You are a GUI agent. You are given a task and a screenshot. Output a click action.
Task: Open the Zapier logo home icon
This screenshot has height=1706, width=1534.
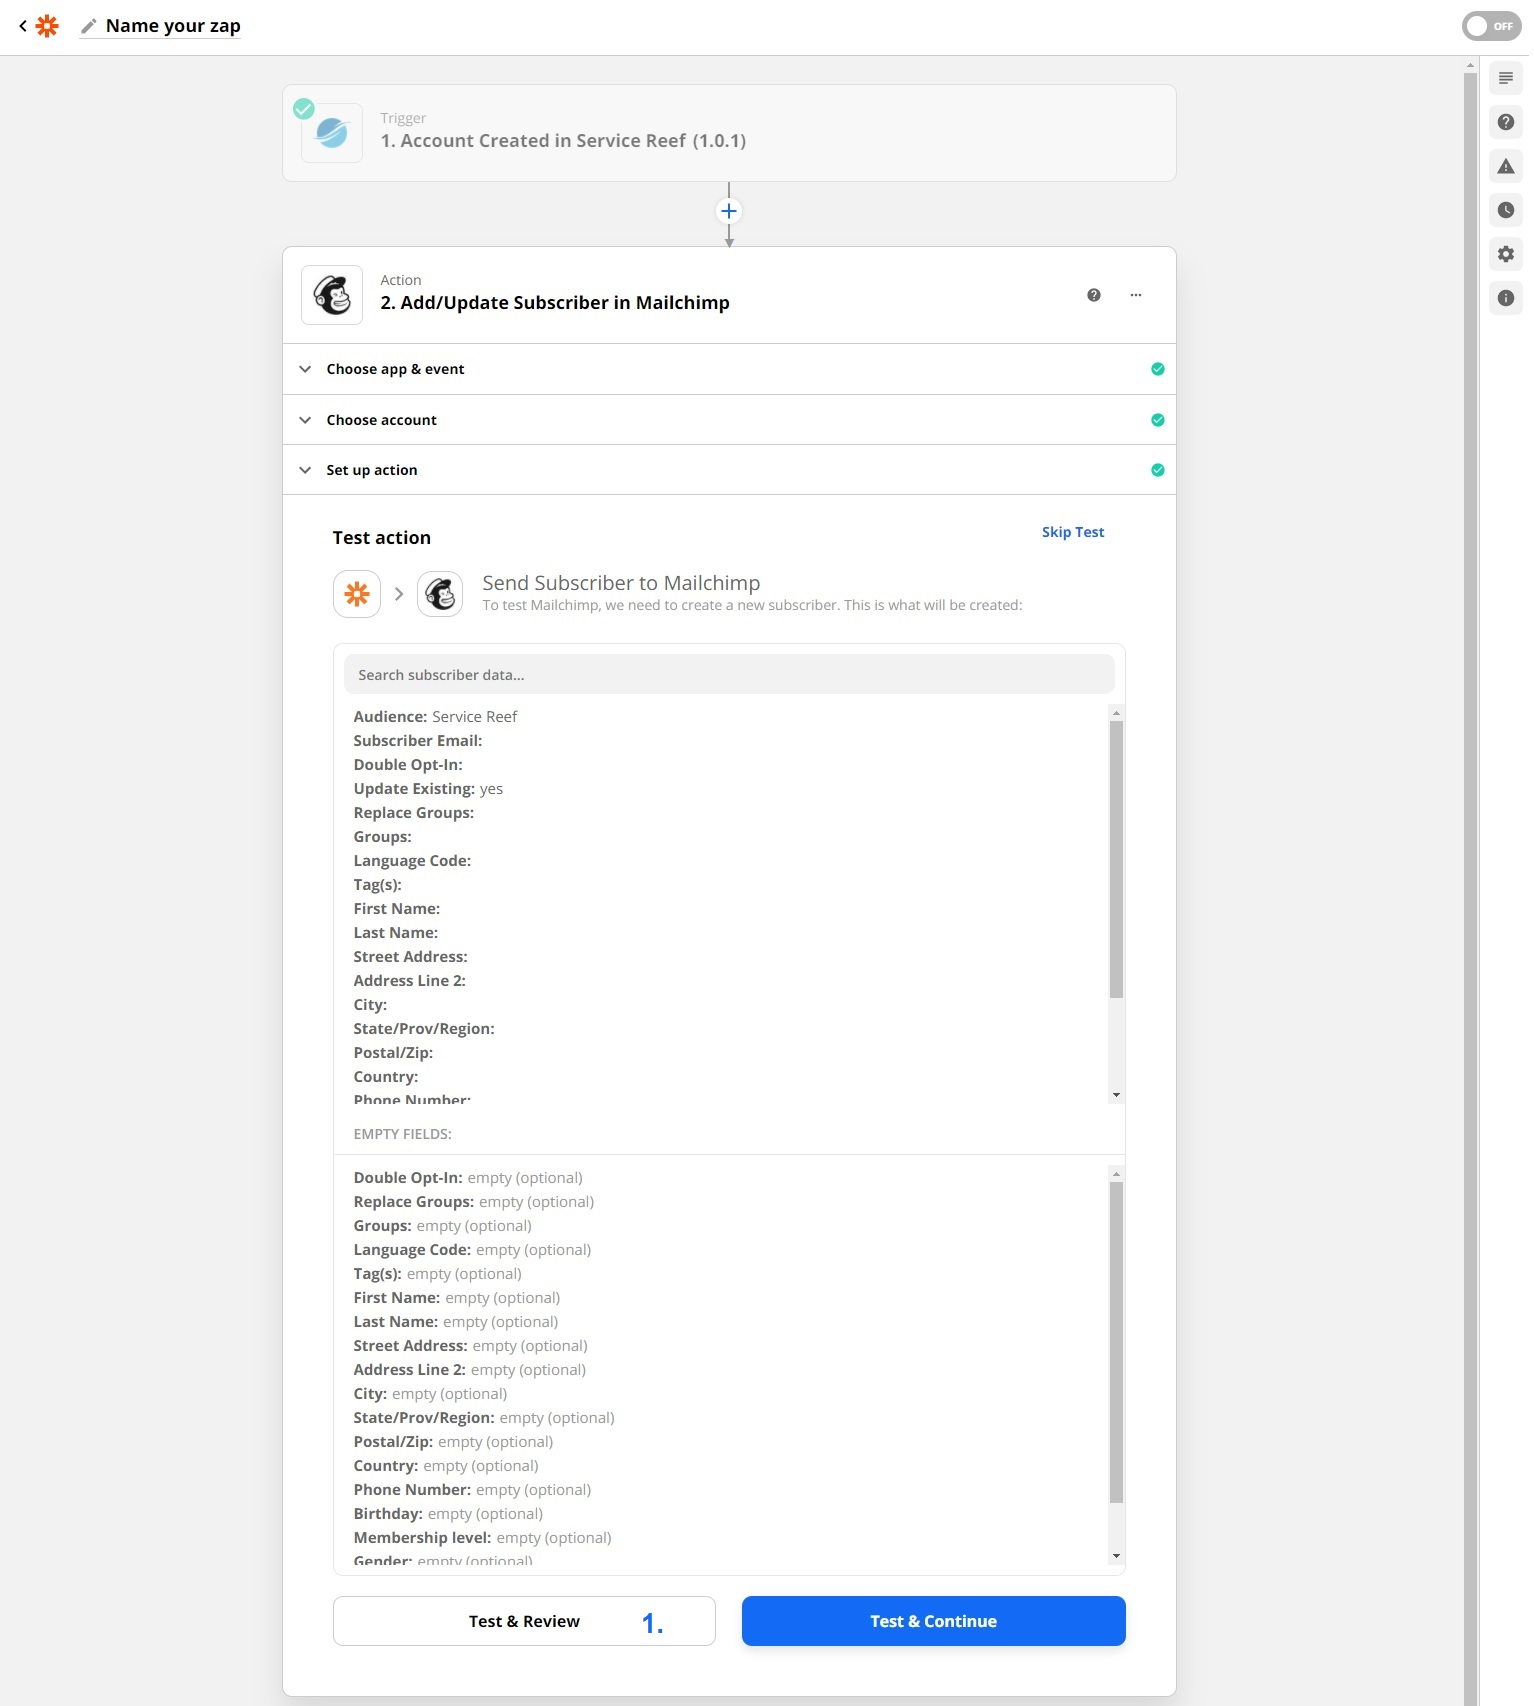(x=47, y=26)
